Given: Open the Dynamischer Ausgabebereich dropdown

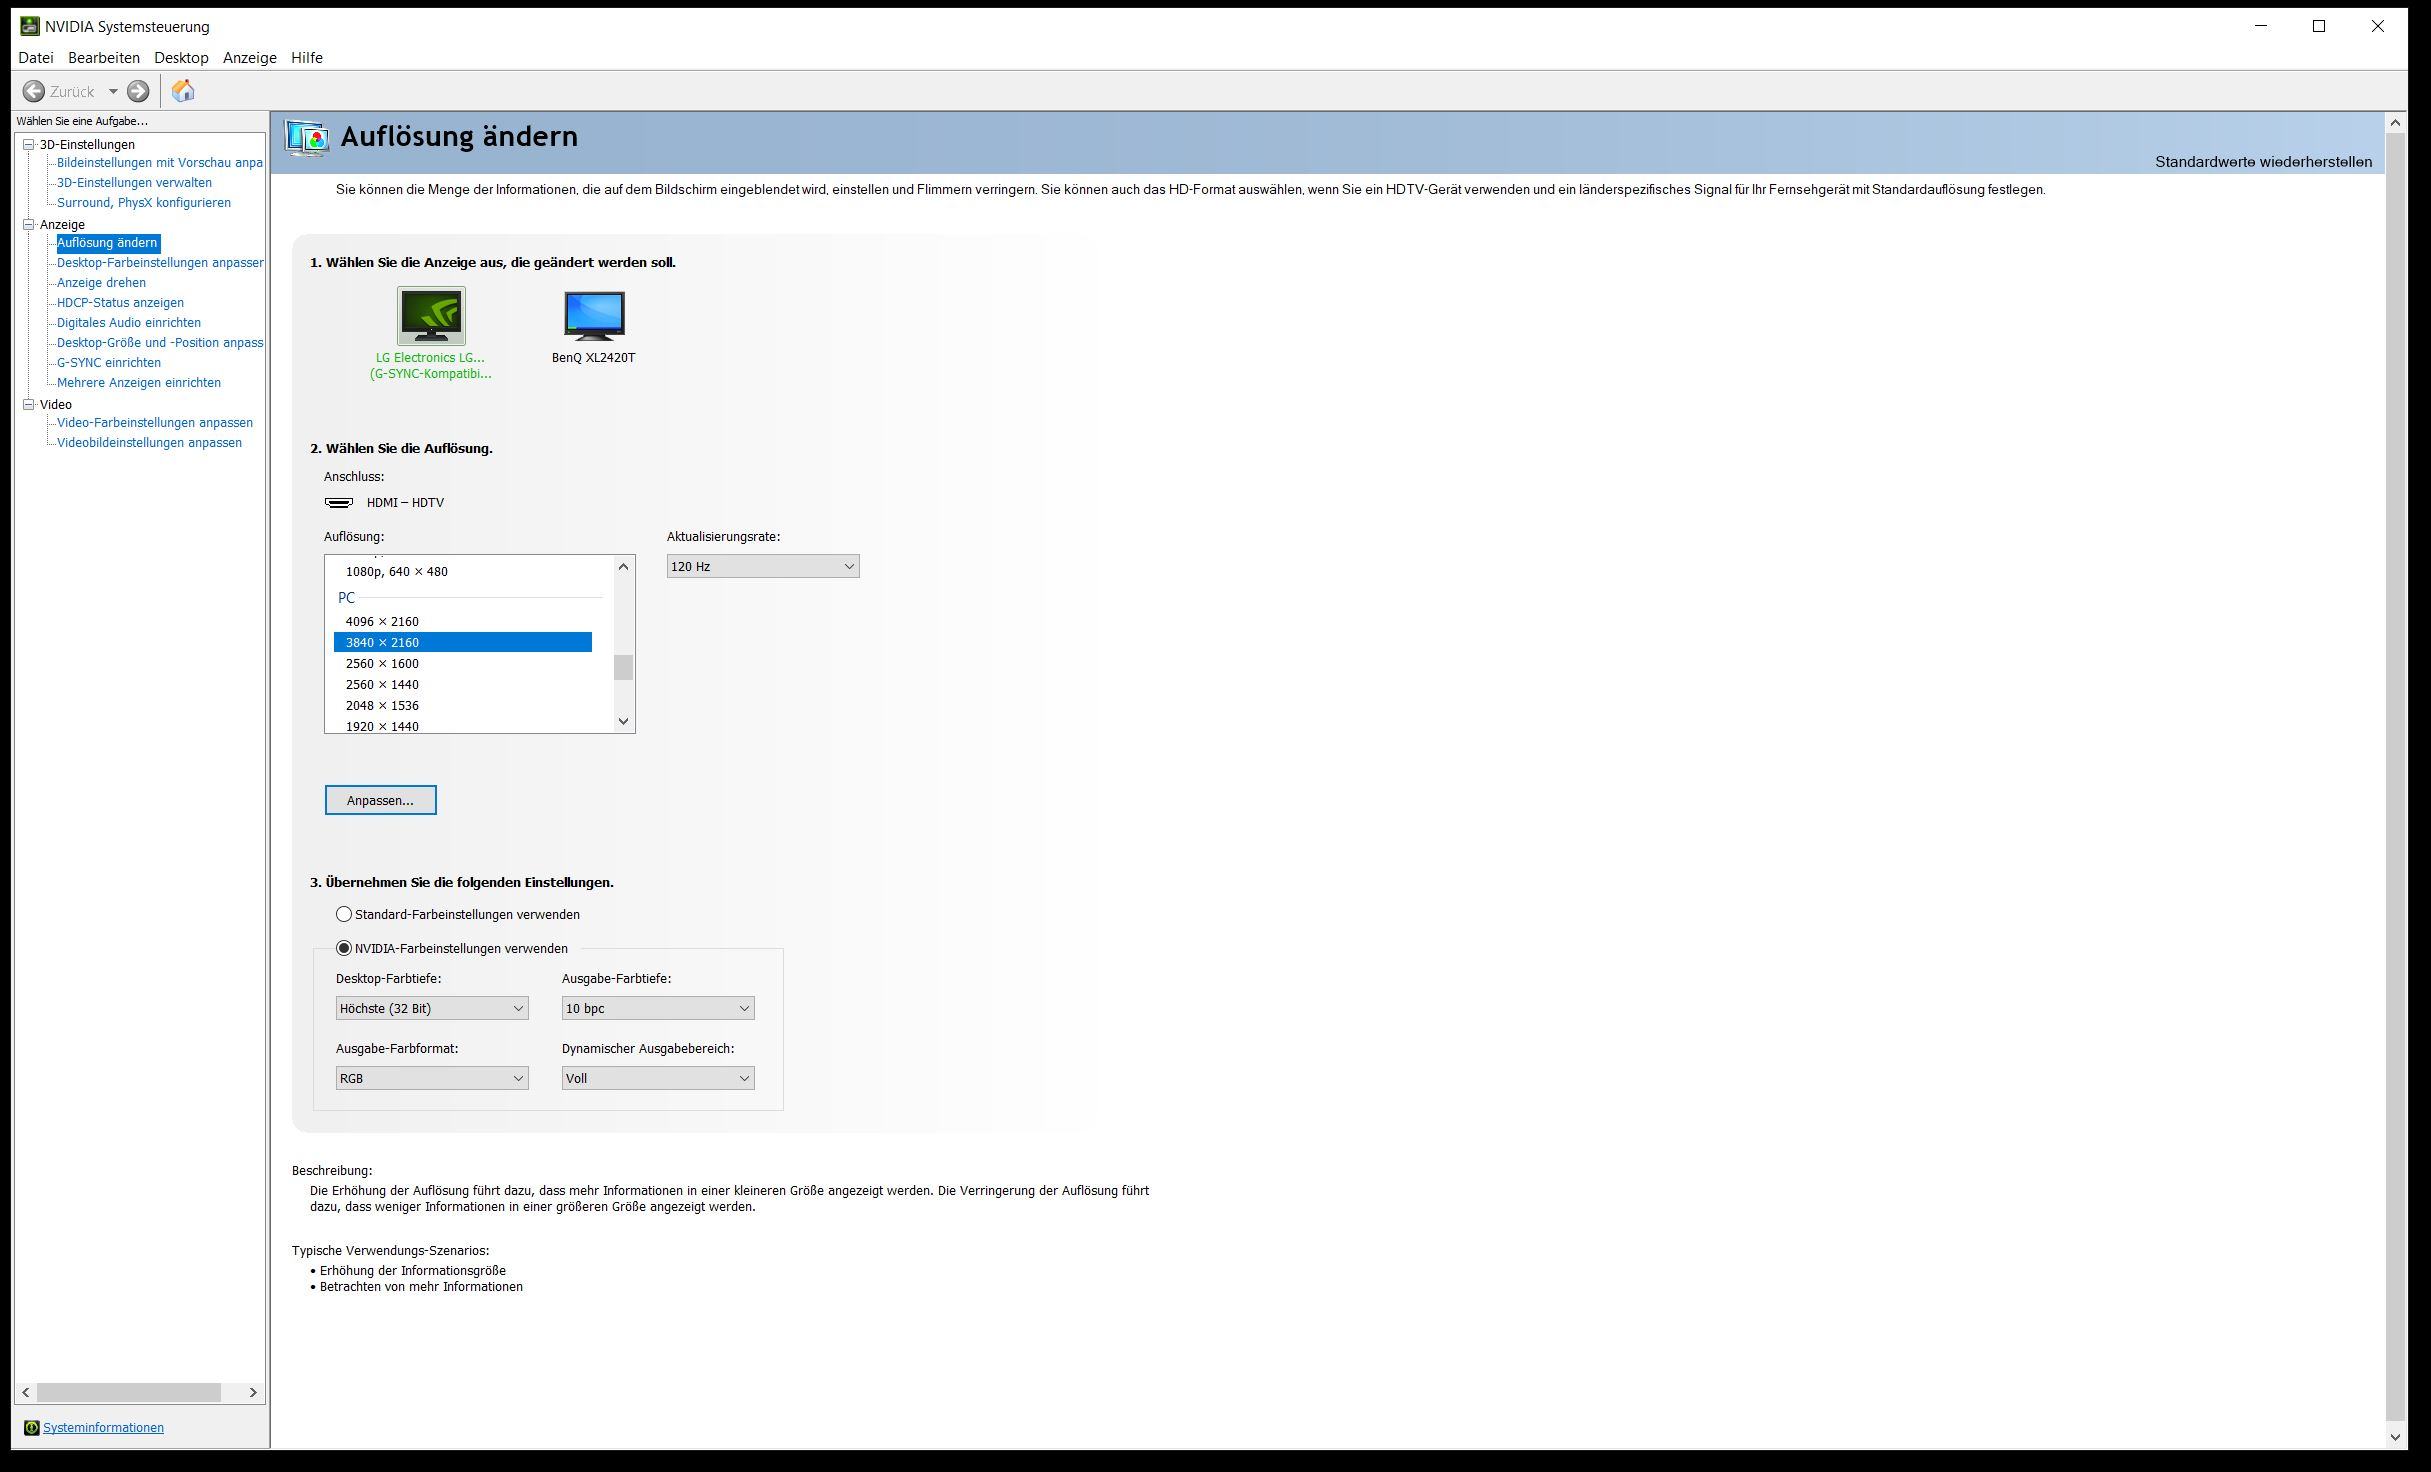Looking at the screenshot, I should click(658, 1078).
